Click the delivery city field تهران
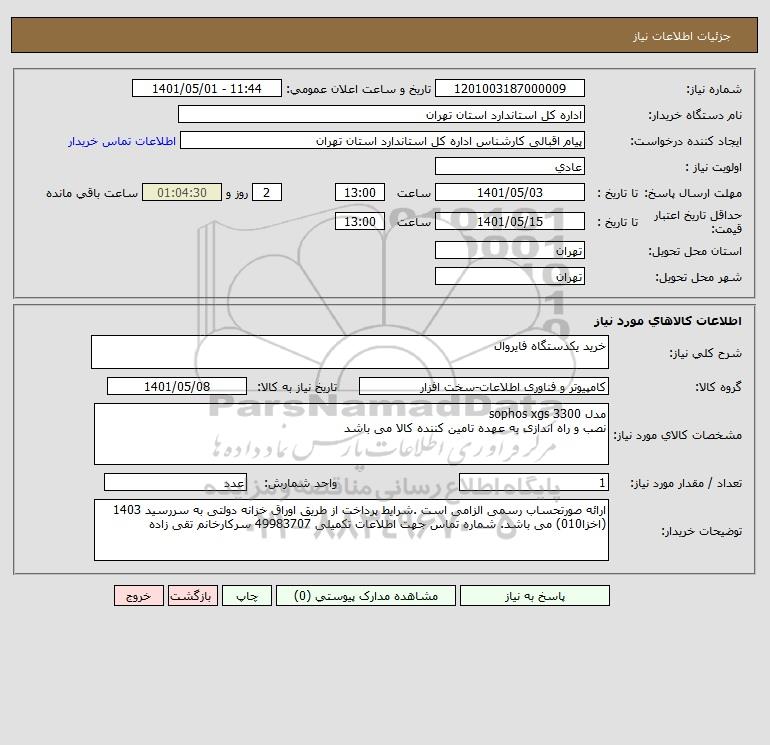The height and width of the screenshot is (745, 770). pyautogui.click(x=510, y=276)
